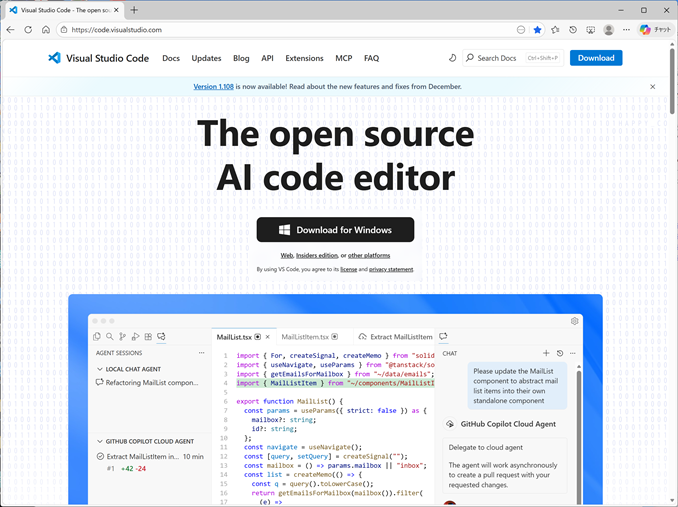
Task: Dismiss the version announcement banner
Action: (653, 87)
